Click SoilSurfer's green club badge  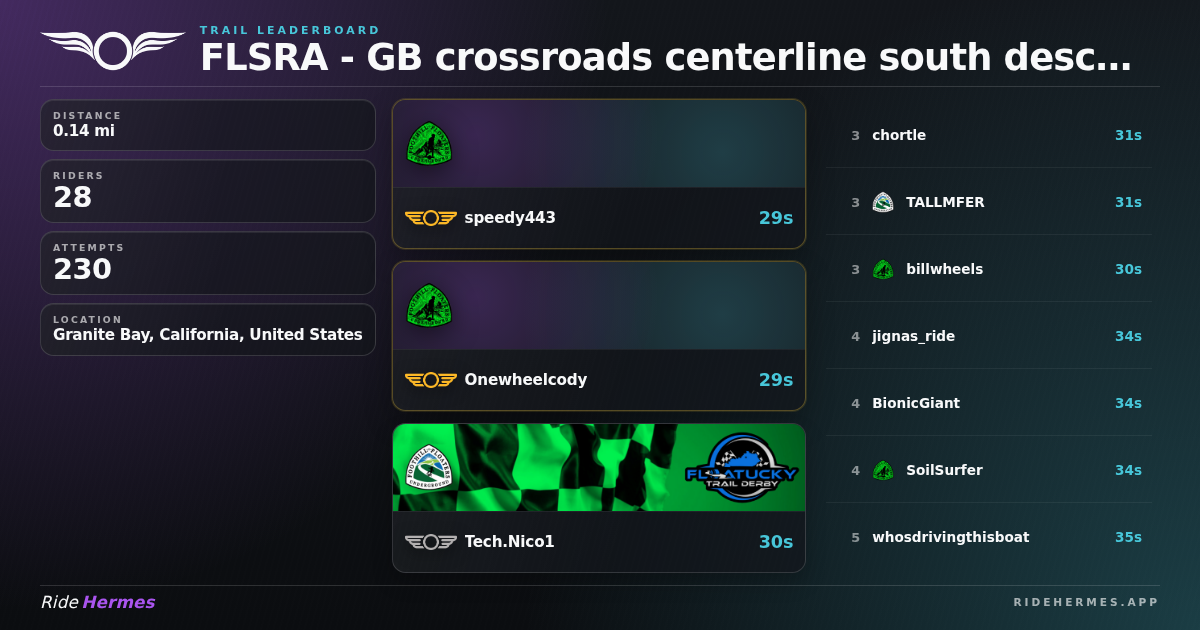click(x=883, y=470)
